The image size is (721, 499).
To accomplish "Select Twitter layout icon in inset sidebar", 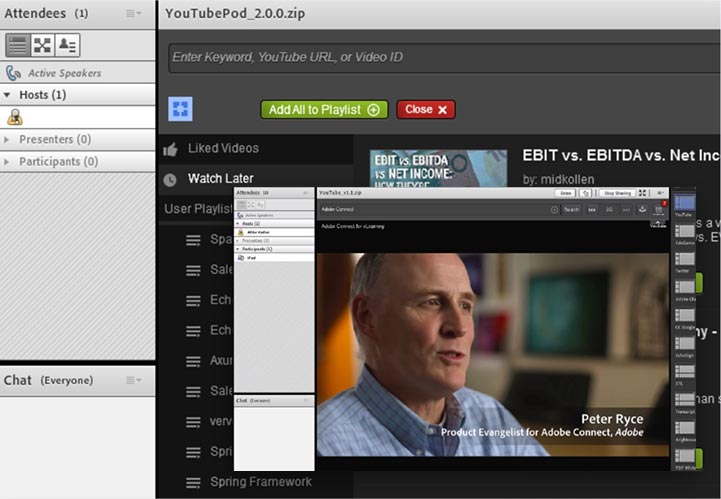I will pos(685,259).
